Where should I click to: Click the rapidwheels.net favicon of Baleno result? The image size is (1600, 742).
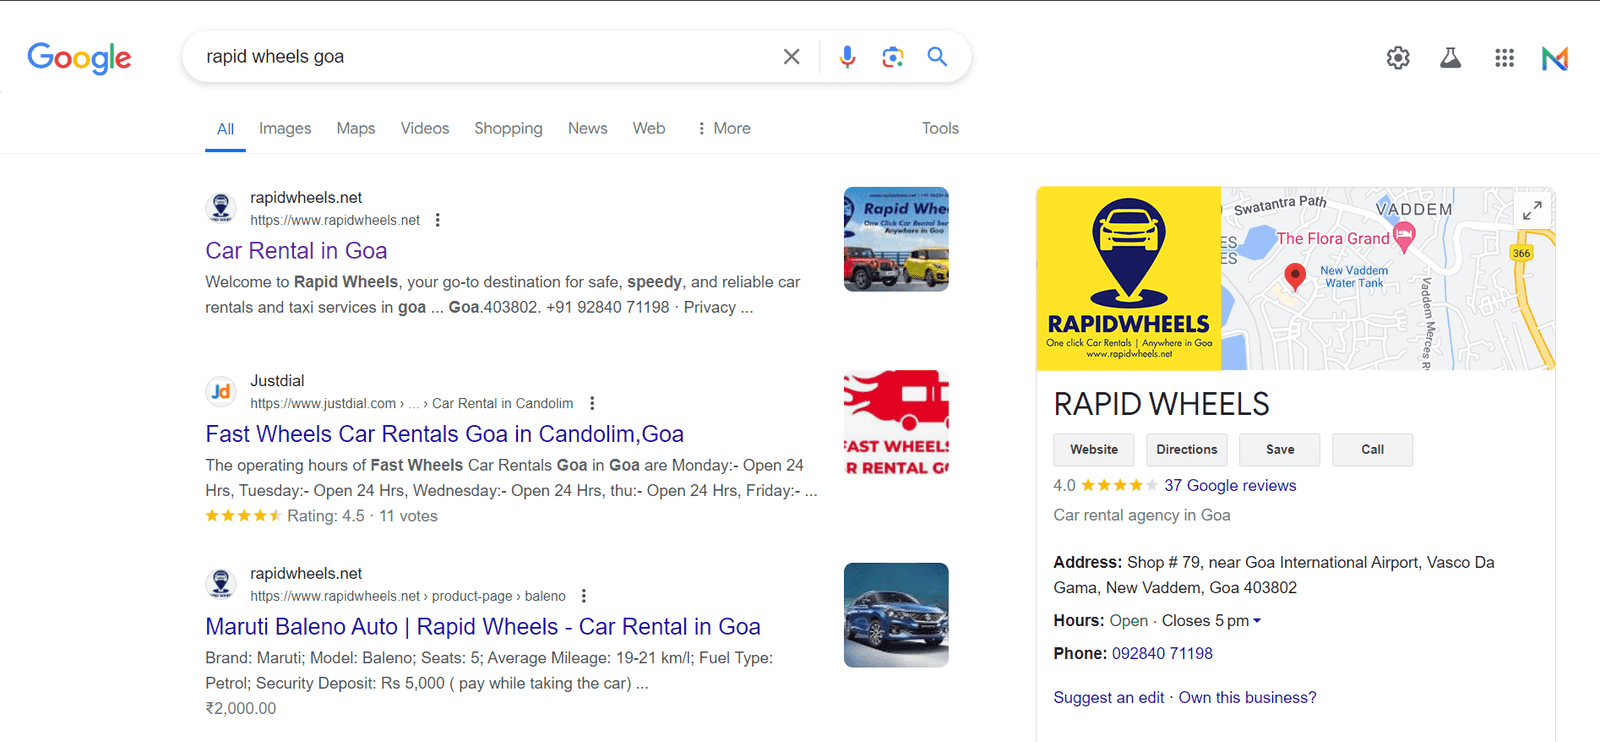(221, 584)
